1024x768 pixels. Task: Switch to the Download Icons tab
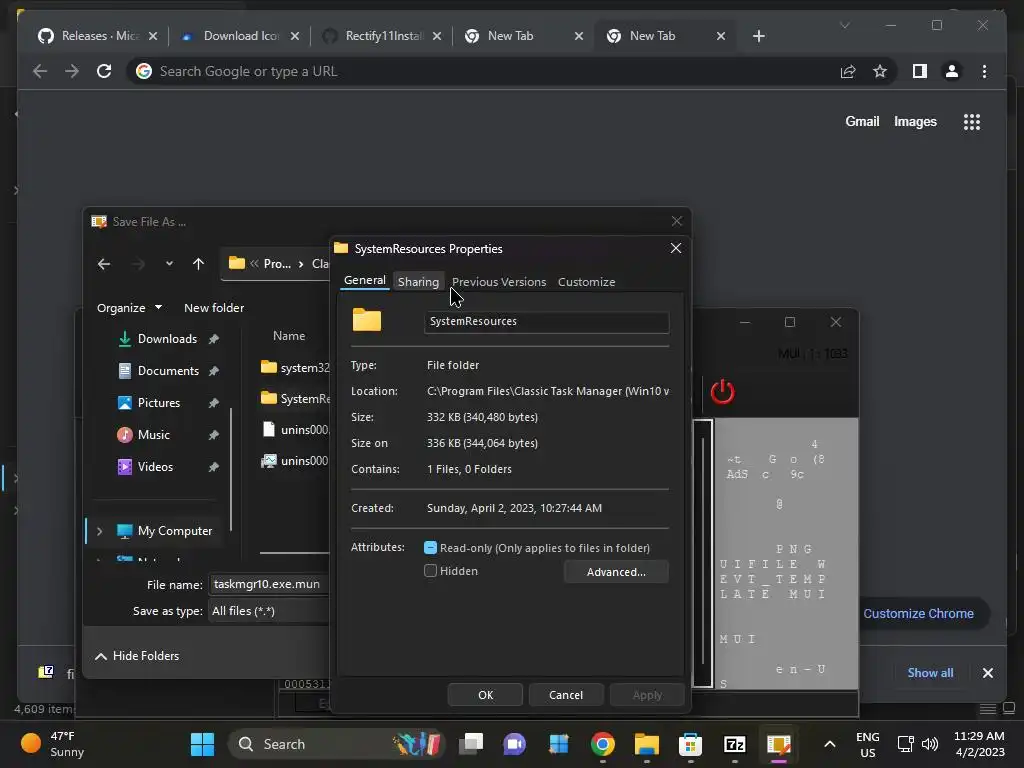click(x=240, y=36)
